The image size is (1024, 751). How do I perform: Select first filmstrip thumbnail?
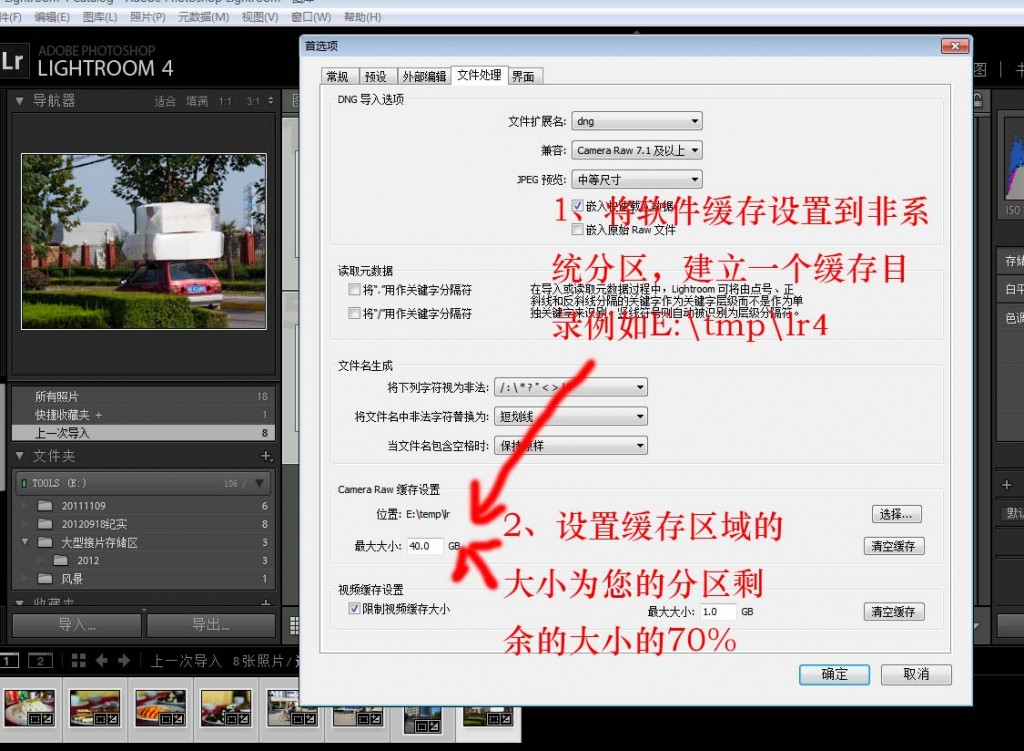point(29,709)
